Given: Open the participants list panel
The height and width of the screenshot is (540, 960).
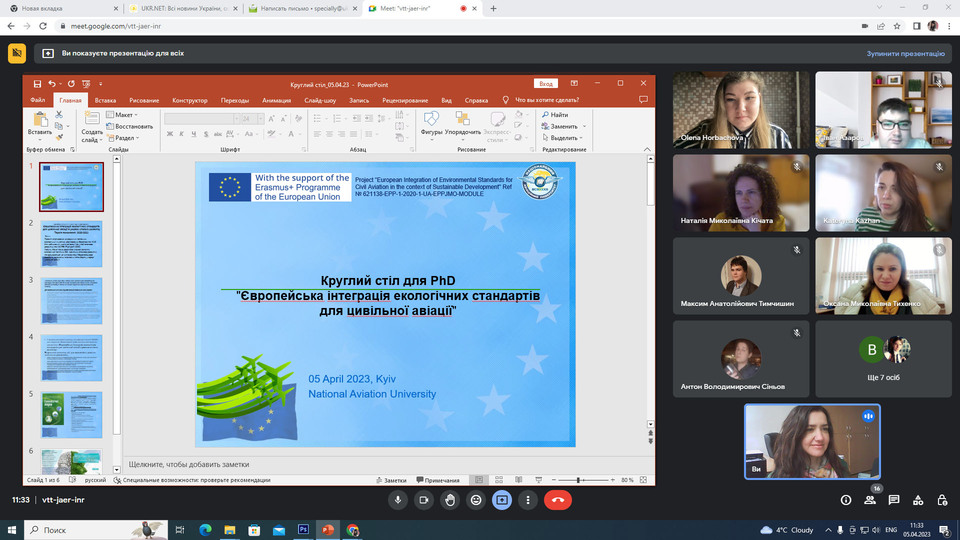Looking at the screenshot, I should (x=871, y=500).
